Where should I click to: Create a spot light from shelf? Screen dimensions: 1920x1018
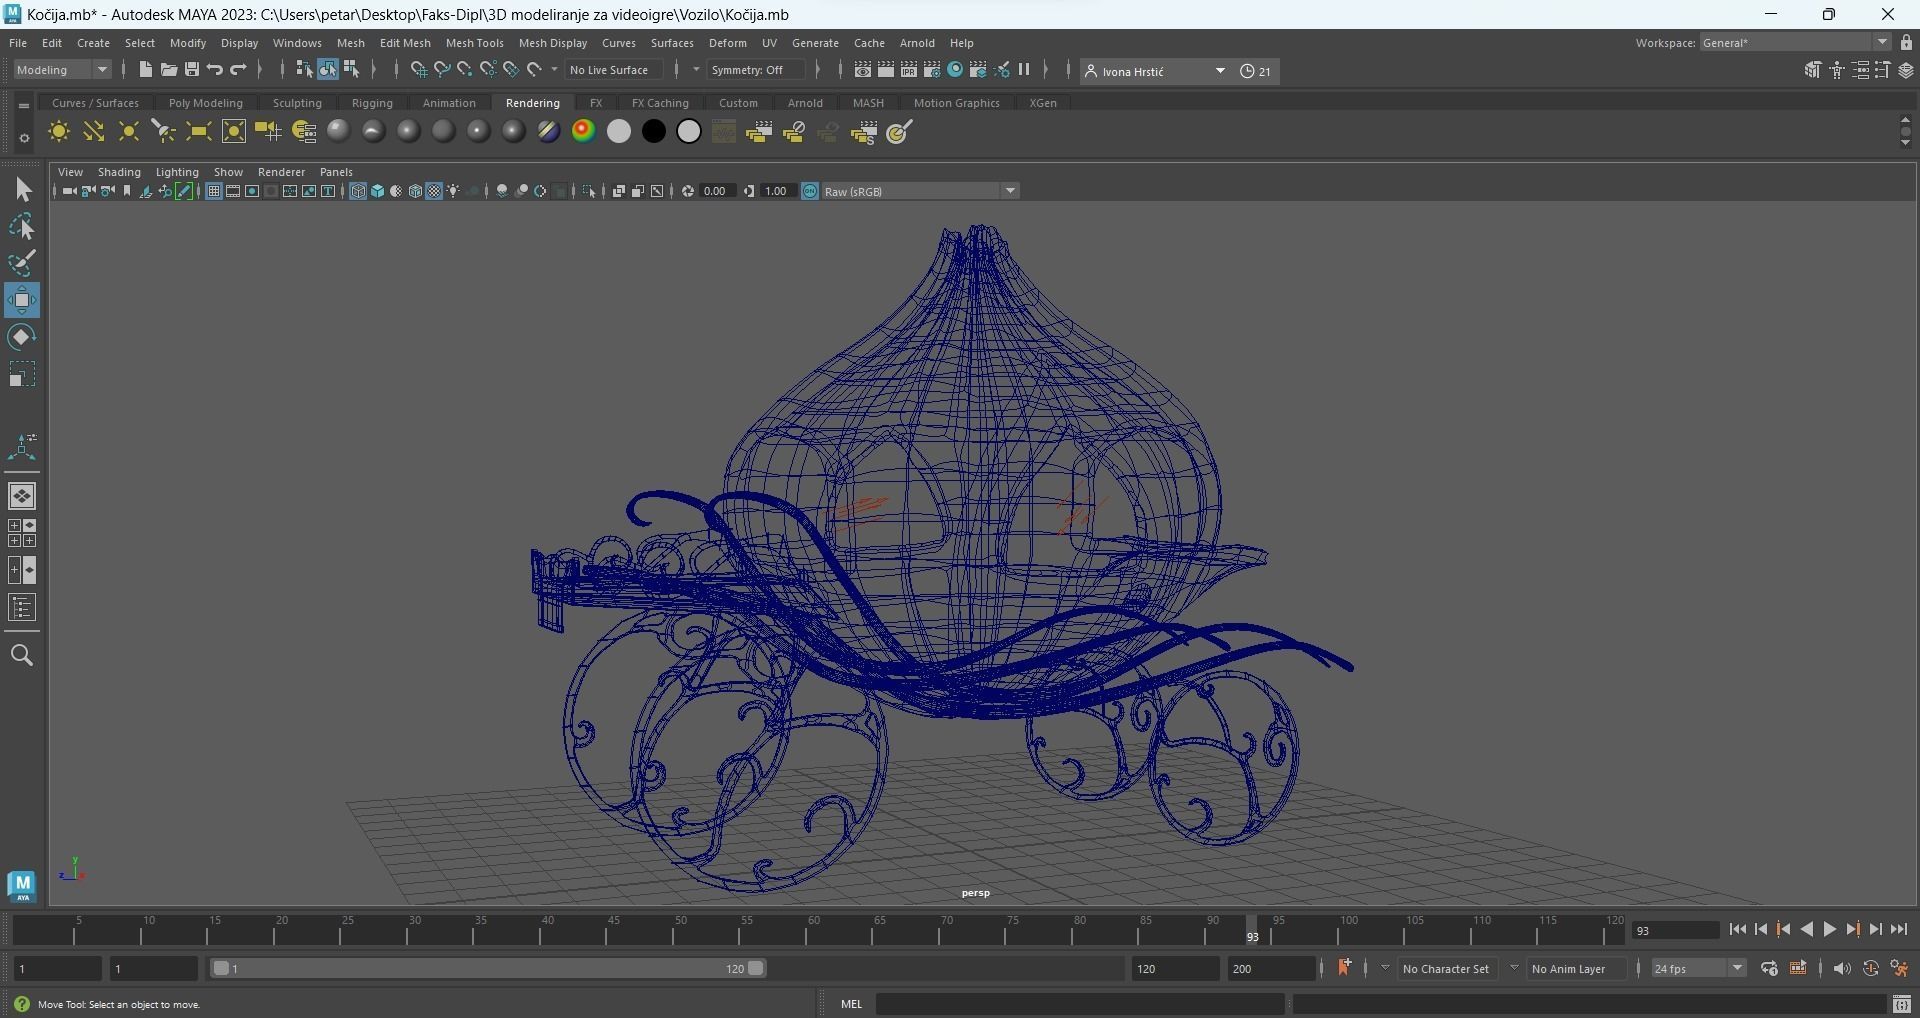pyautogui.click(x=163, y=132)
